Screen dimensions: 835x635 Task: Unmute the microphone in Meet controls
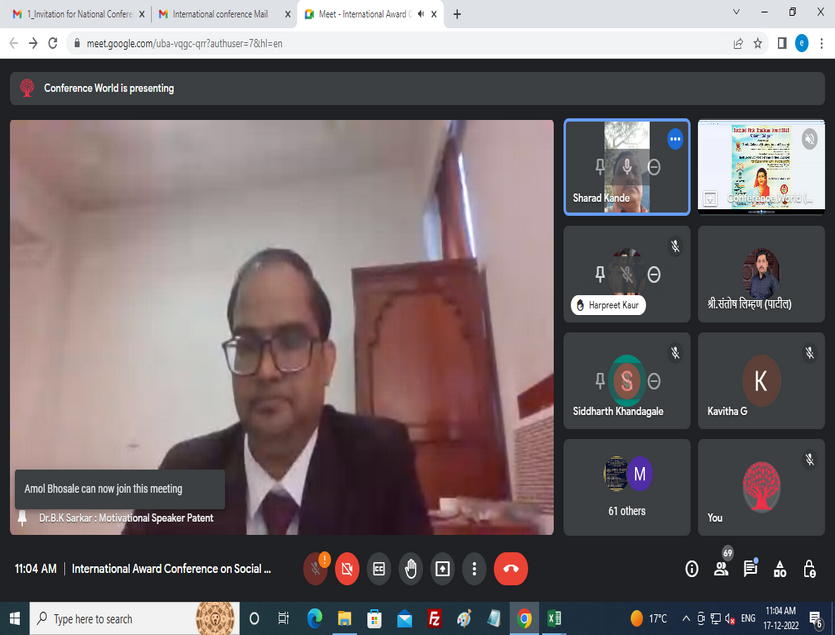(315, 569)
